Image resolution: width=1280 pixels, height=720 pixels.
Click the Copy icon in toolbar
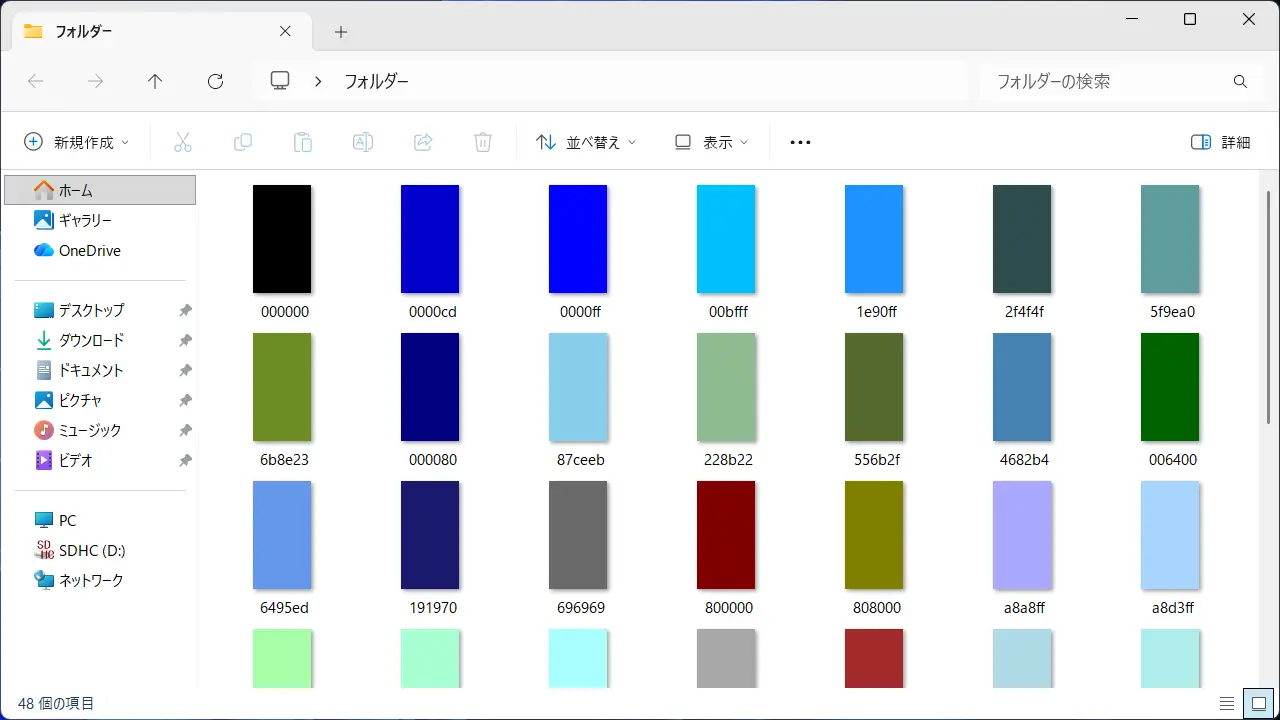click(242, 142)
